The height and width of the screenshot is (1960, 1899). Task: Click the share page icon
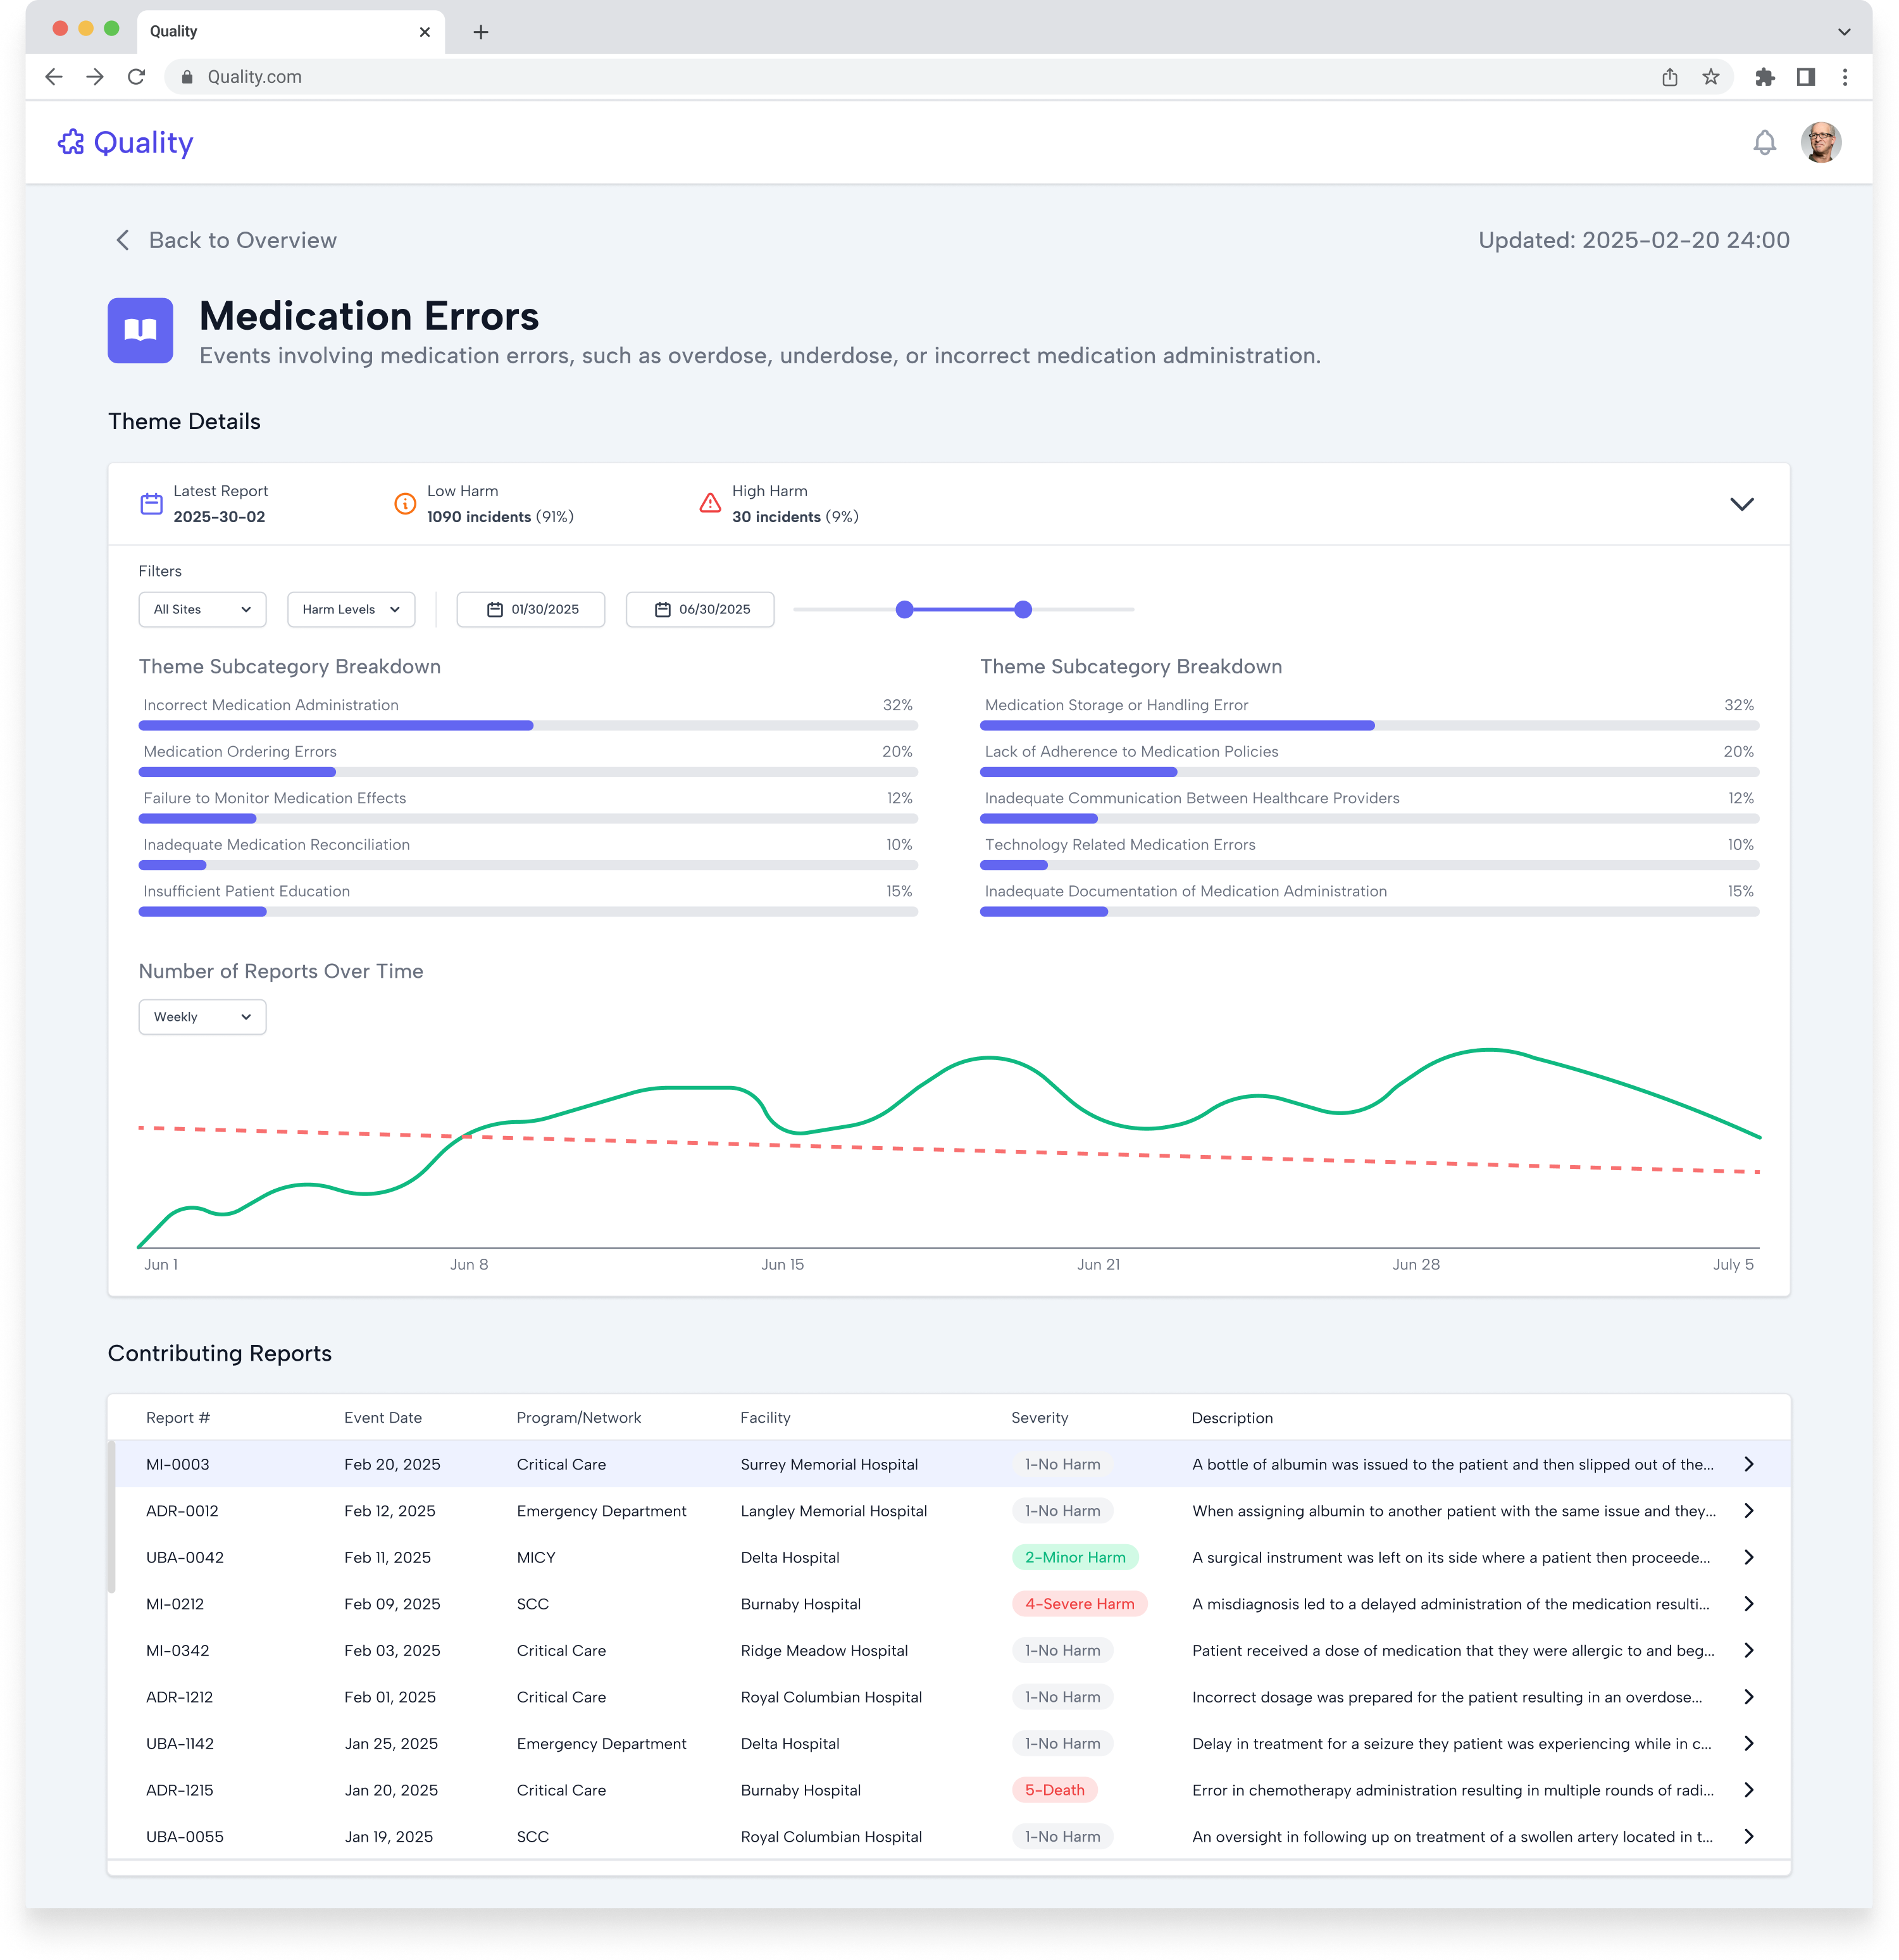pyautogui.click(x=1669, y=77)
